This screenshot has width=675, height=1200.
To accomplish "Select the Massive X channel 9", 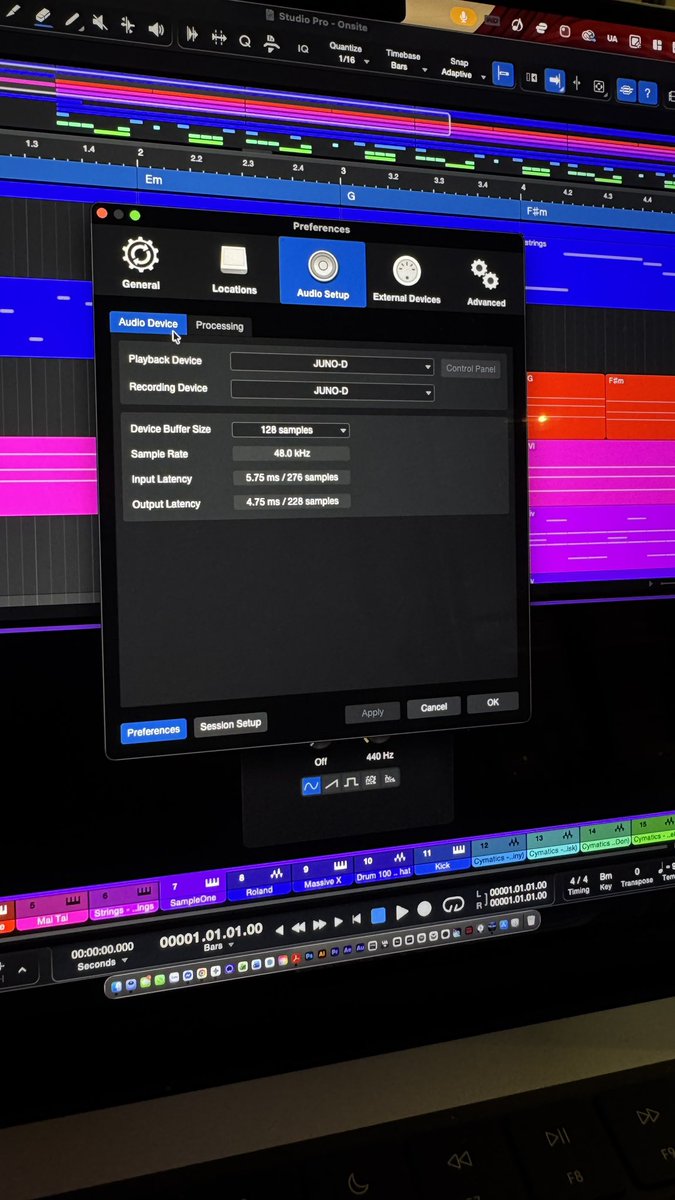I will coord(322,876).
